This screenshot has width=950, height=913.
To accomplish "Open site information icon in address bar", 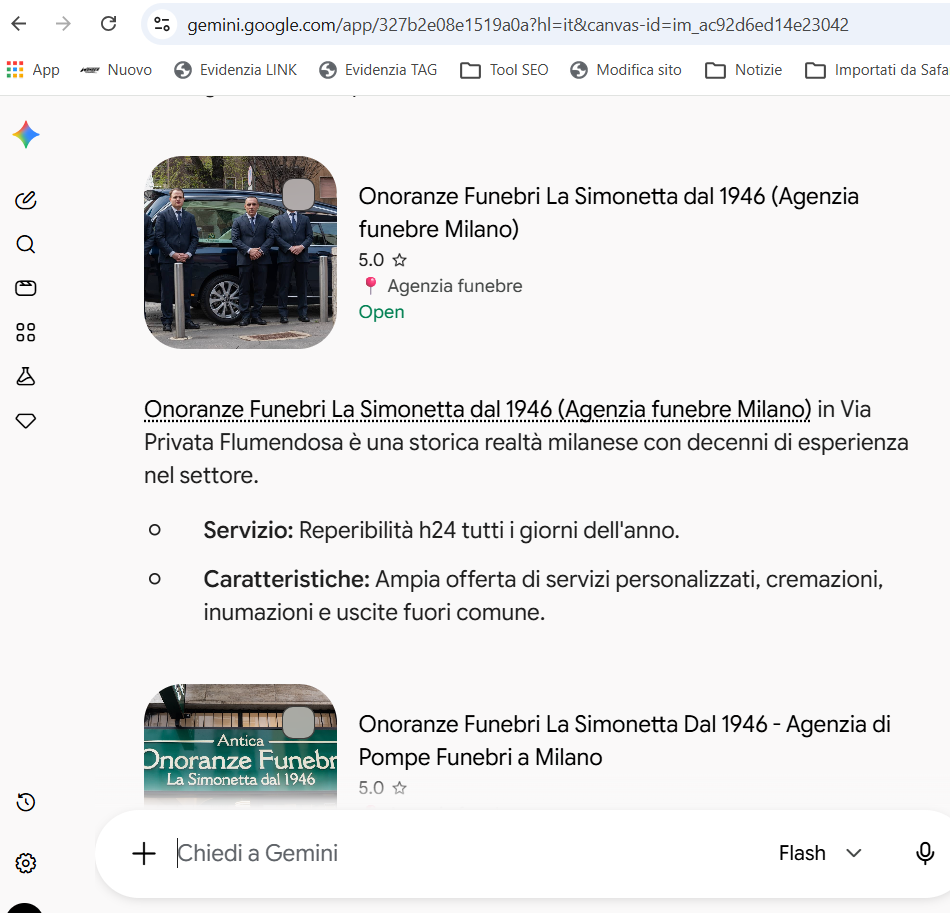I will click(162, 24).
